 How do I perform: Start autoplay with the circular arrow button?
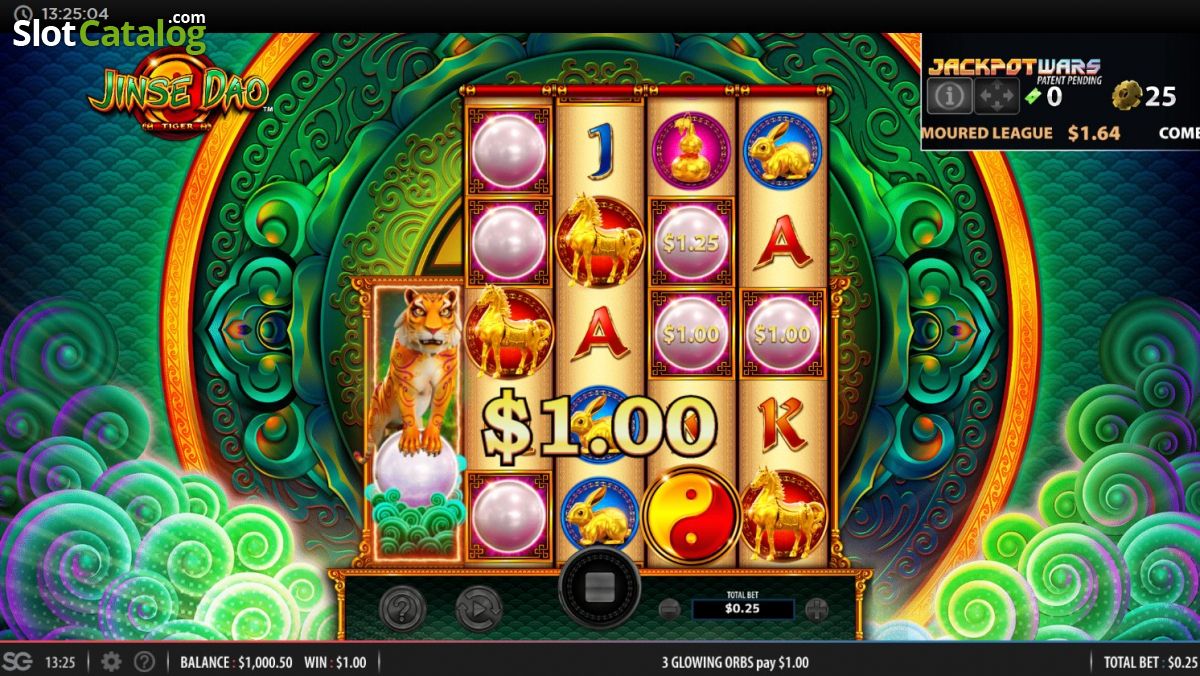click(x=478, y=608)
